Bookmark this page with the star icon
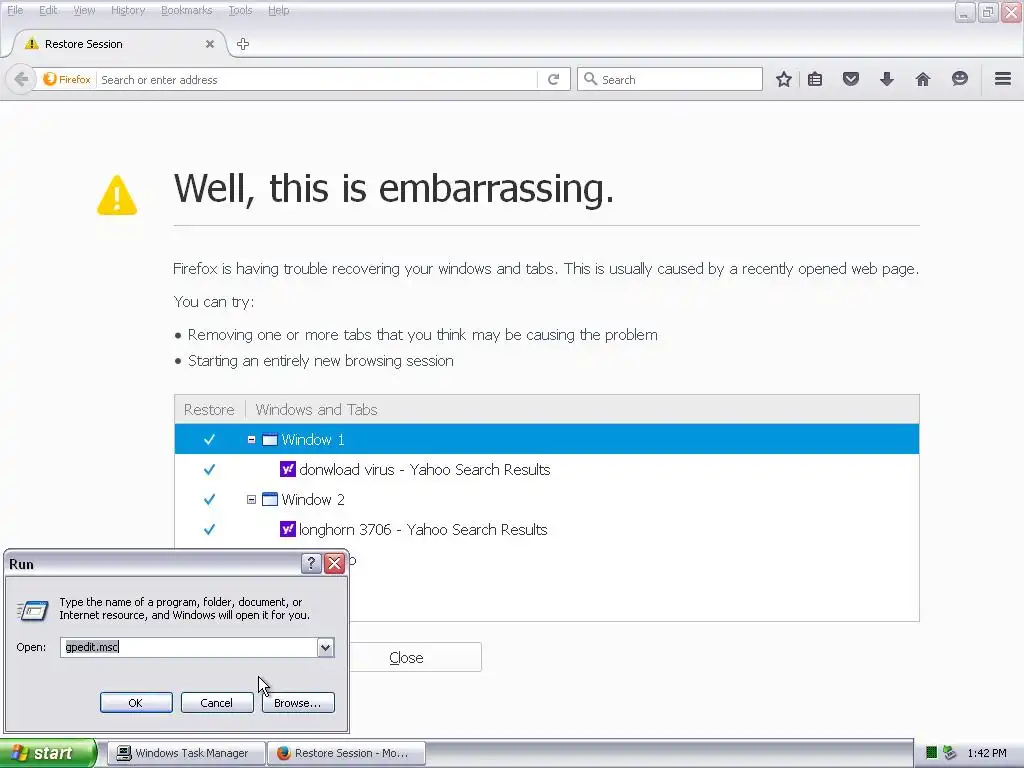Screen dimensions: 1024x768 pos(784,79)
